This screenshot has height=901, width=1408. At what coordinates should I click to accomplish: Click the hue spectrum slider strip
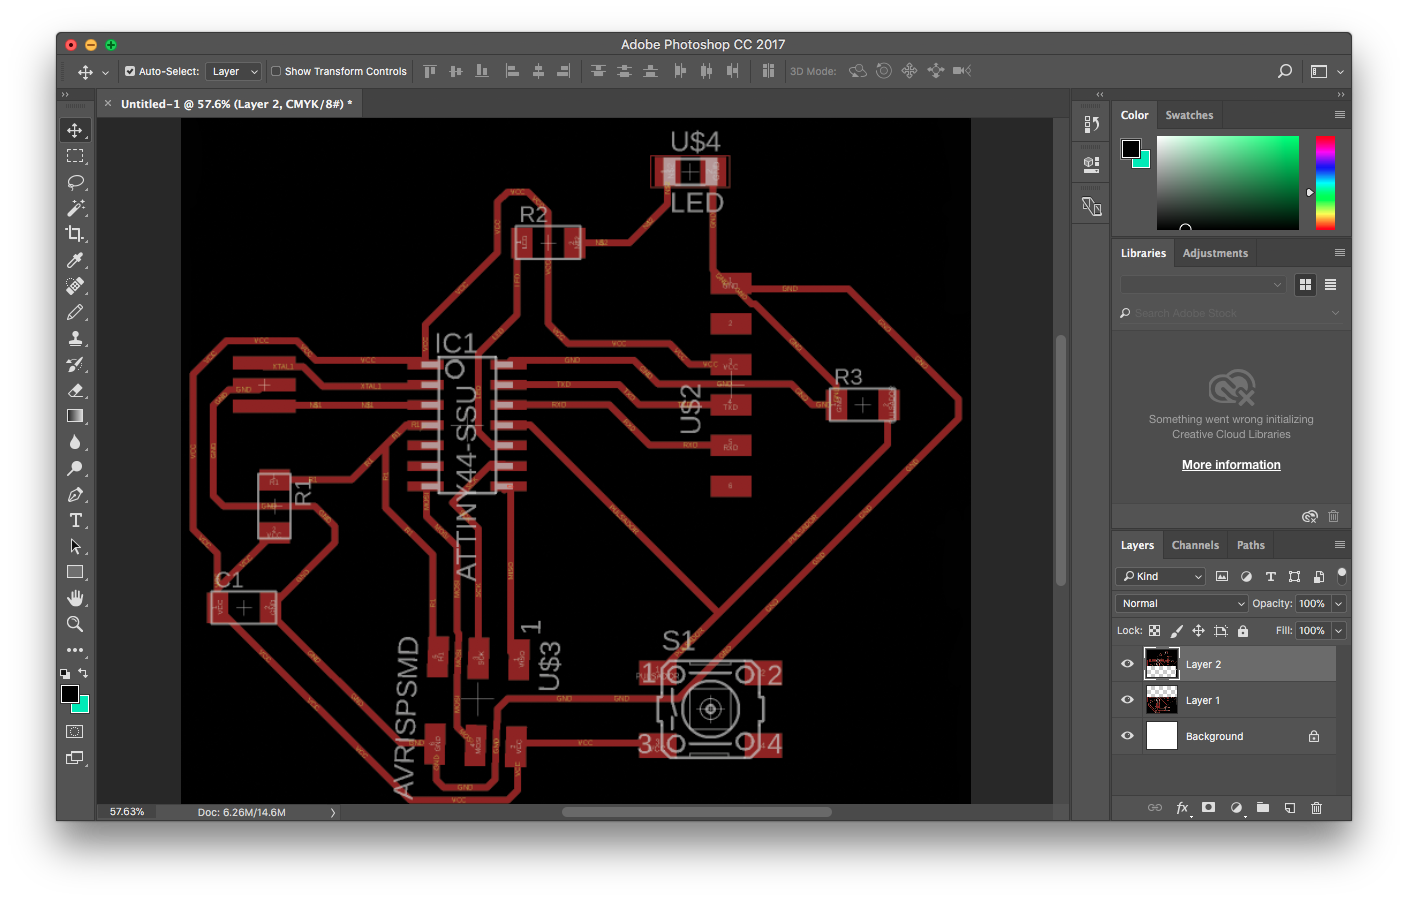coord(1325,182)
